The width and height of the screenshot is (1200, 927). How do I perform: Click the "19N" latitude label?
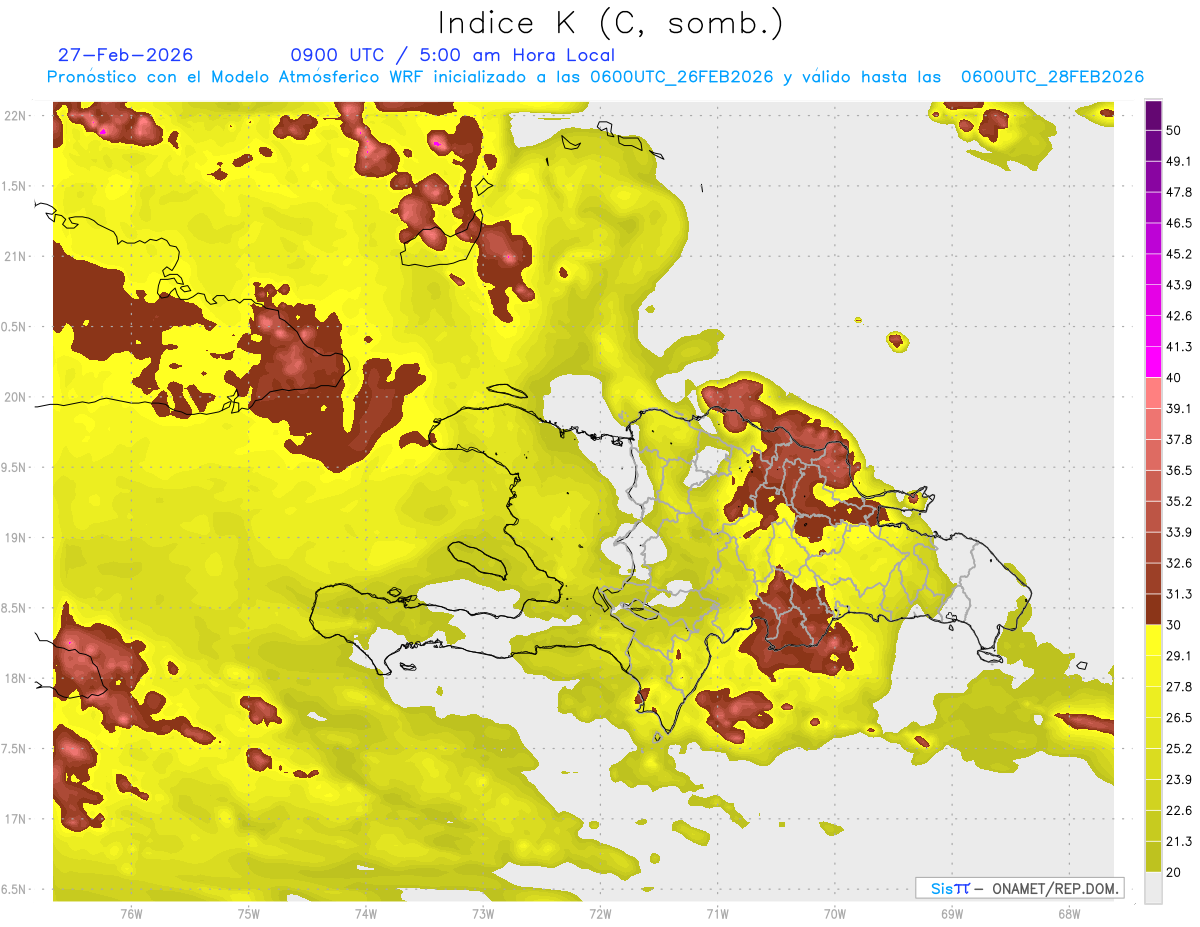point(15,538)
